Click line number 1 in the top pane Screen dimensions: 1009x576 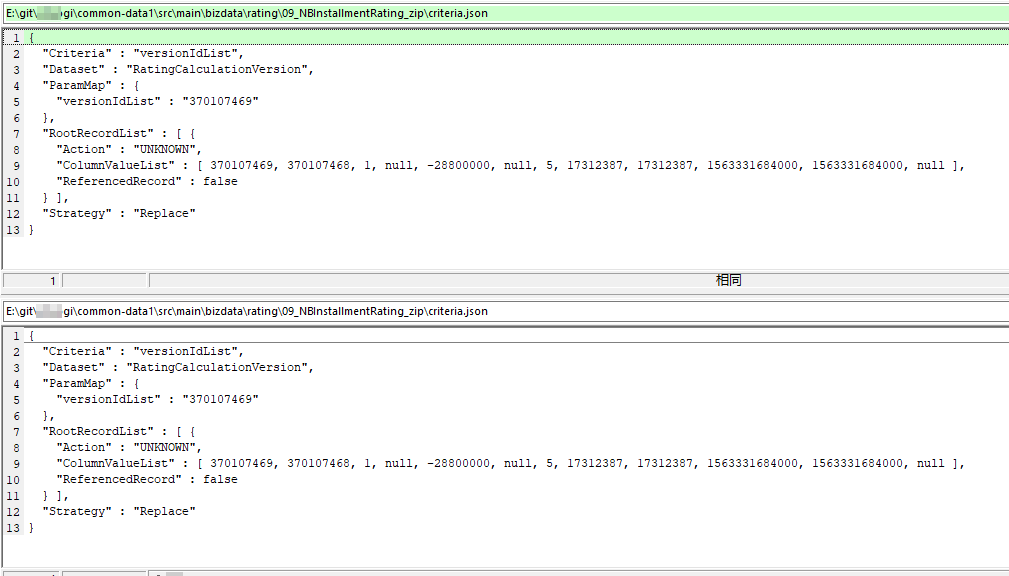(x=13, y=37)
